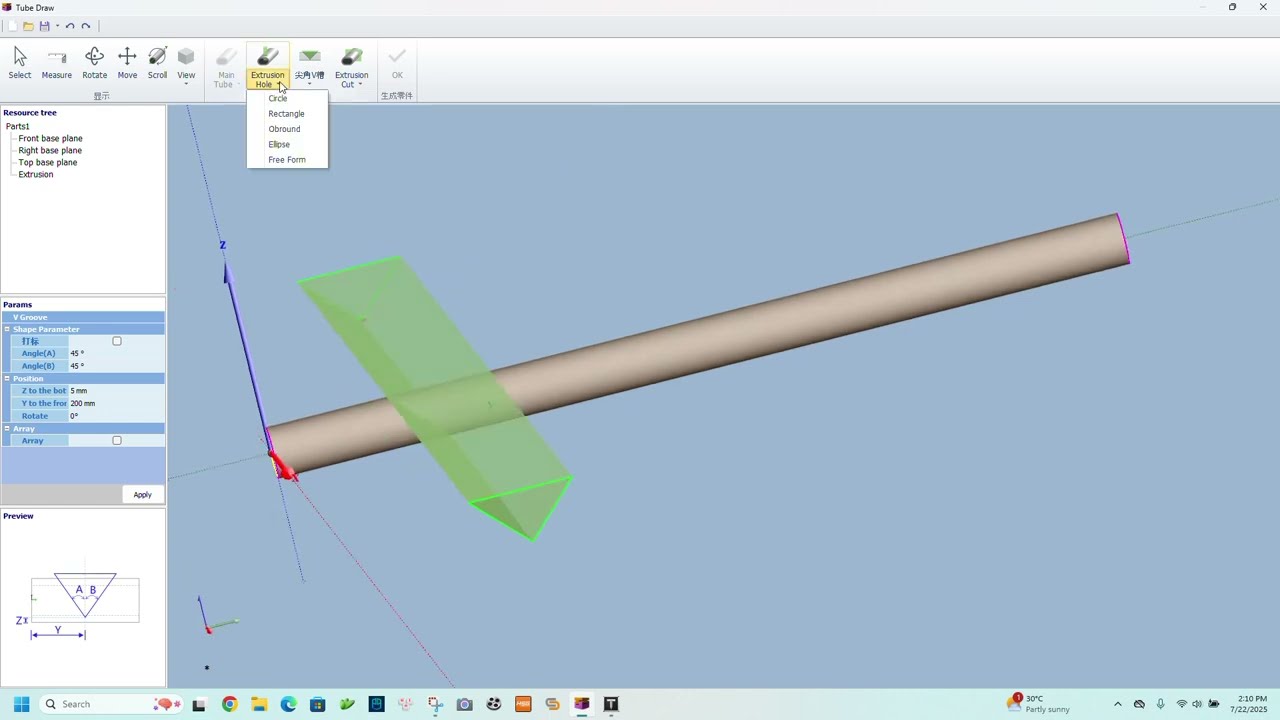Edit the Y to the front value 200 mm
Screen dimensions: 1280x720
click(116, 403)
